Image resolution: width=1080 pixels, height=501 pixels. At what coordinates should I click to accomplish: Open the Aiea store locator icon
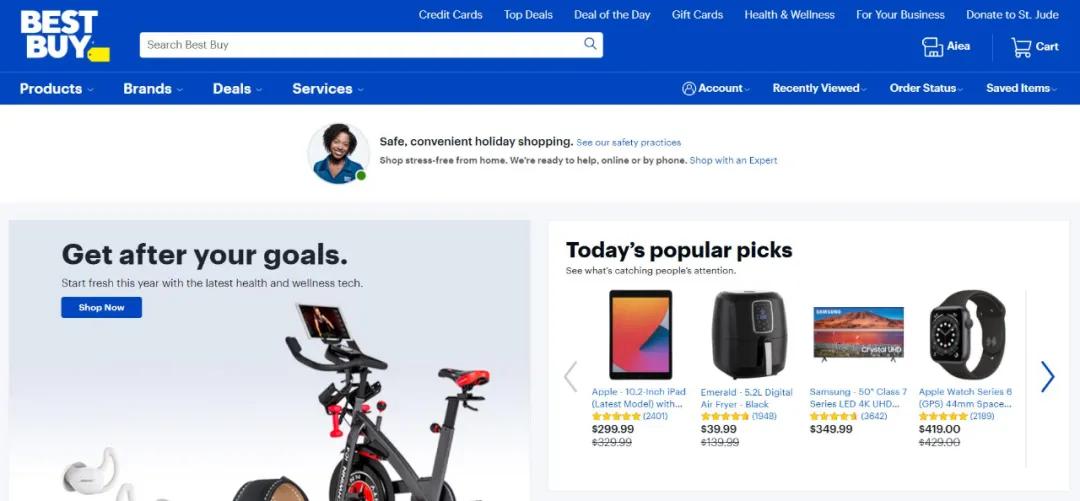tap(933, 47)
